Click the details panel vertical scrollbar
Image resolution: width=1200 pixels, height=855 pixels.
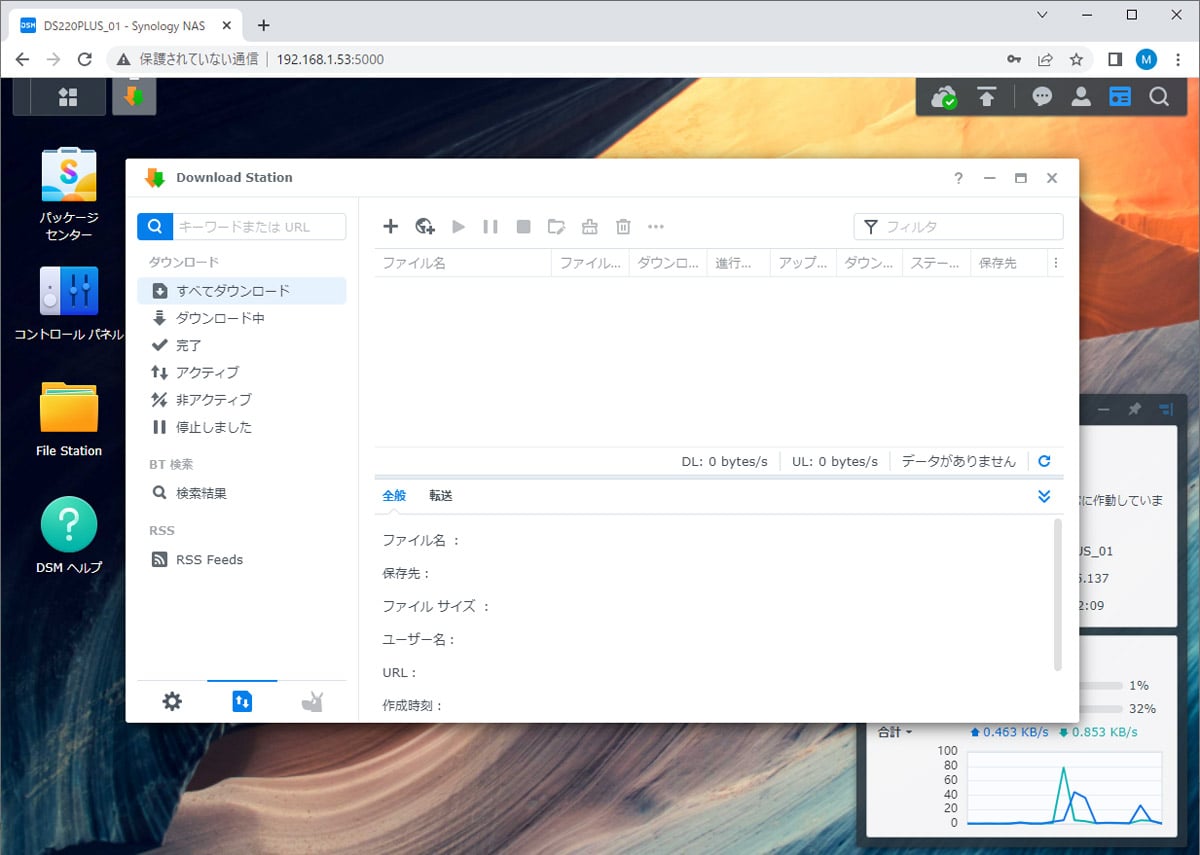(x=1058, y=595)
